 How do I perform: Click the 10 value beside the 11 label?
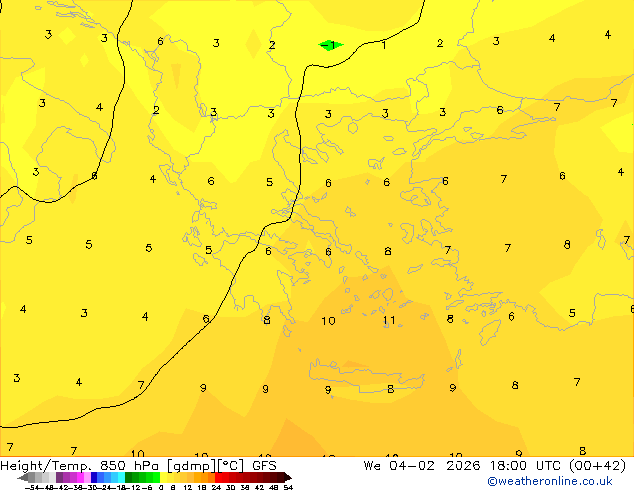pos(328,321)
